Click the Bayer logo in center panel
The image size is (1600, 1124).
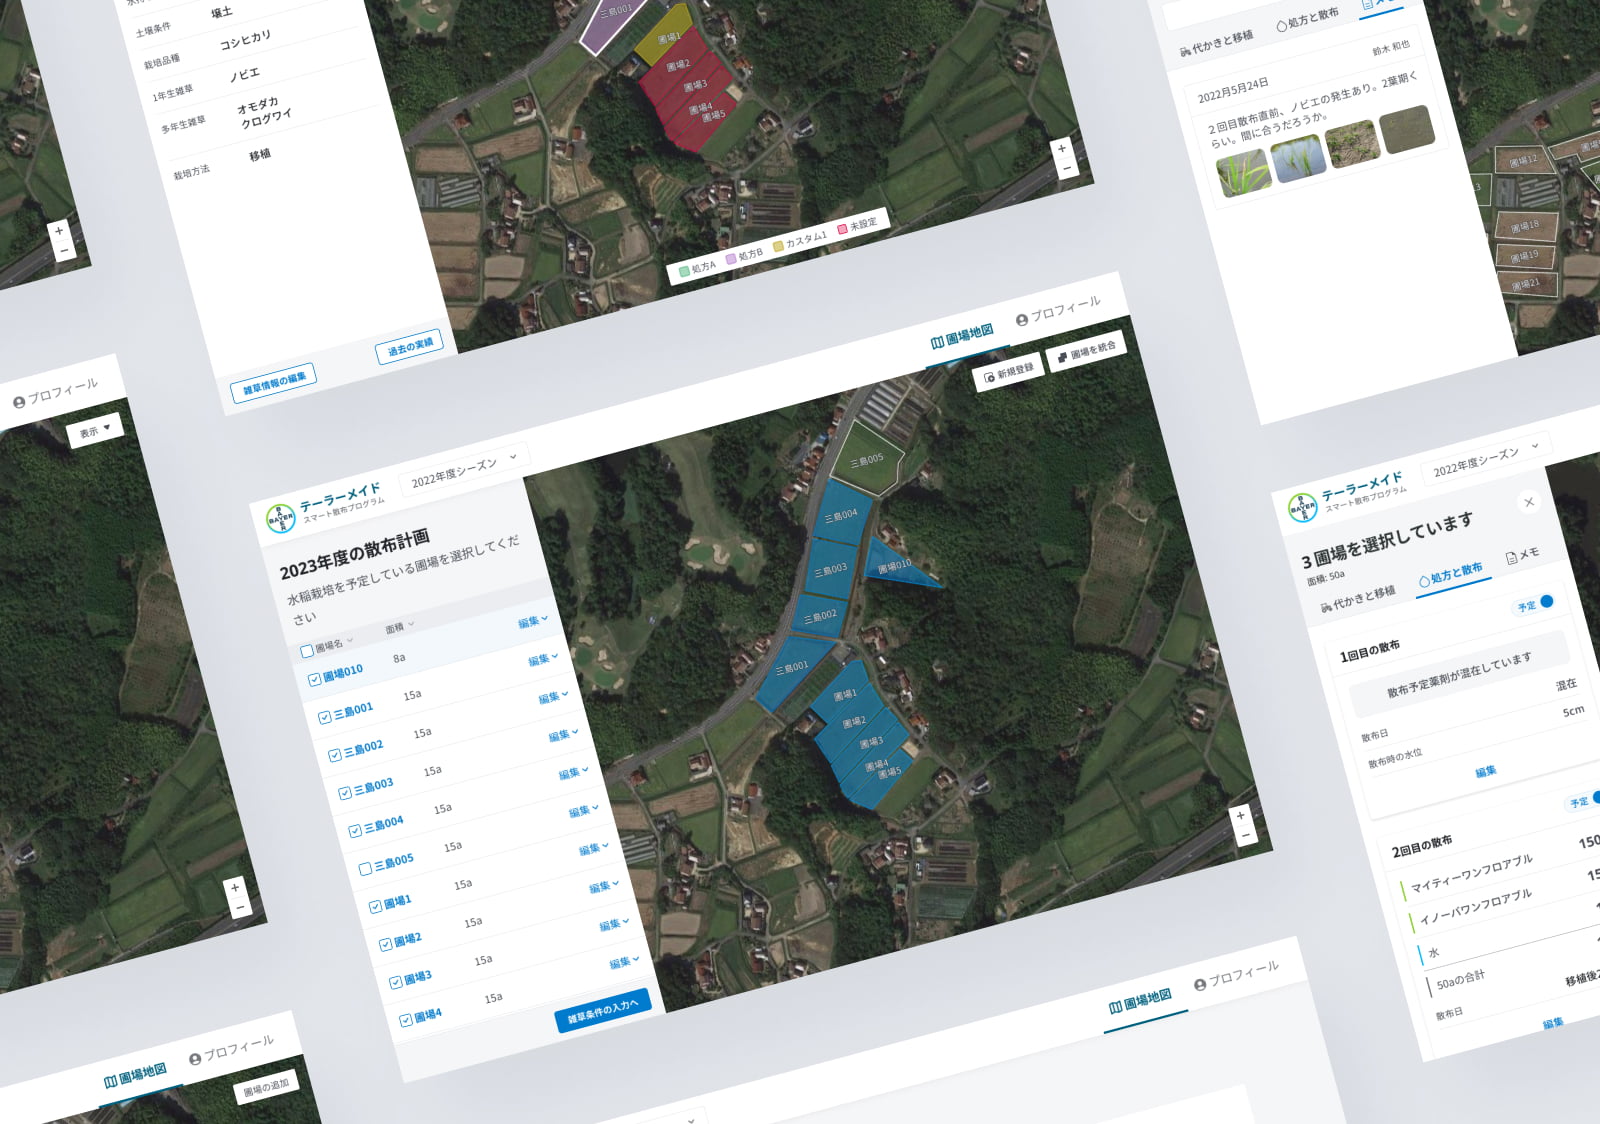[x=281, y=518]
